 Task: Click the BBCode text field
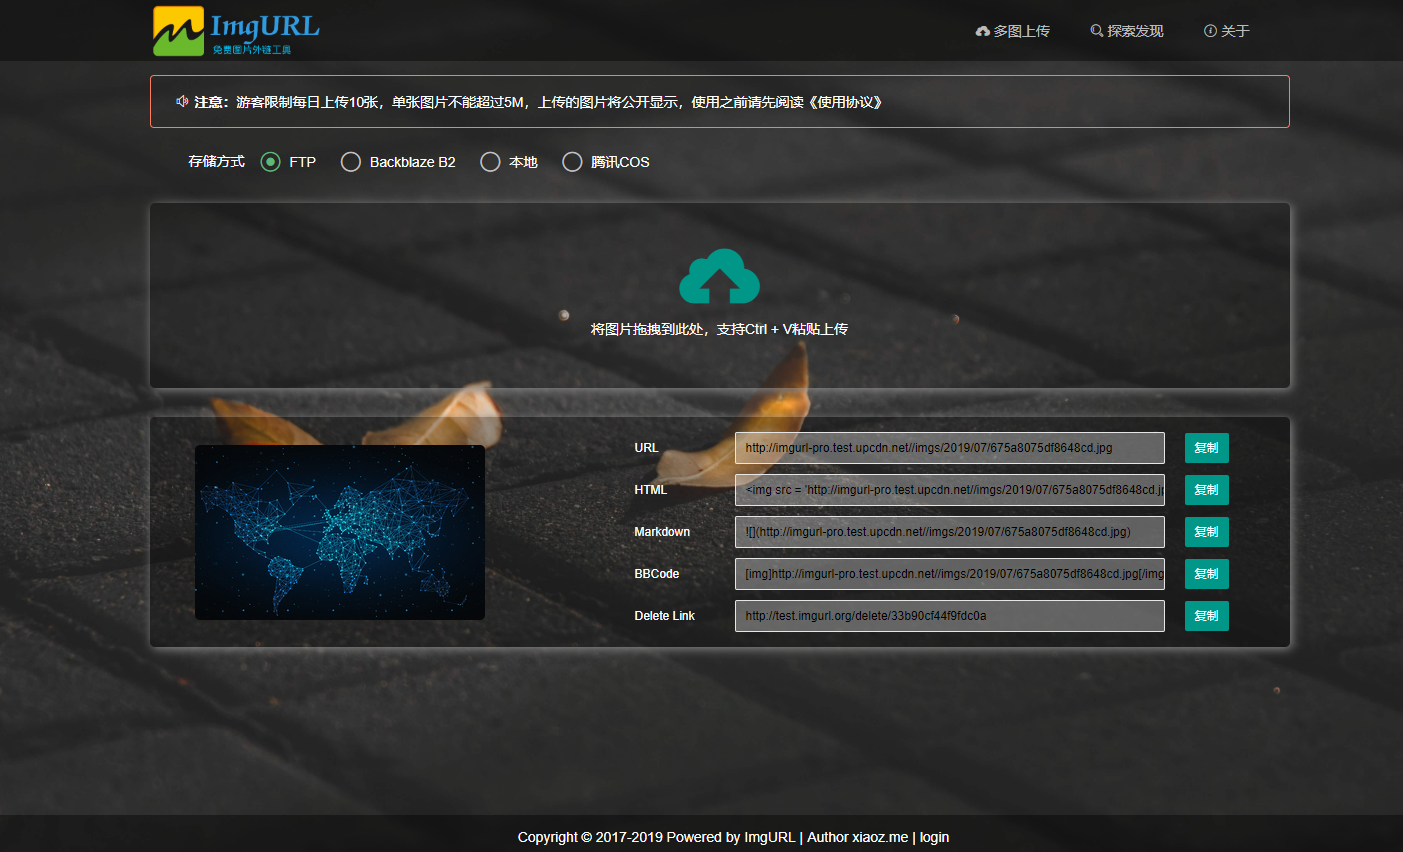click(950, 574)
